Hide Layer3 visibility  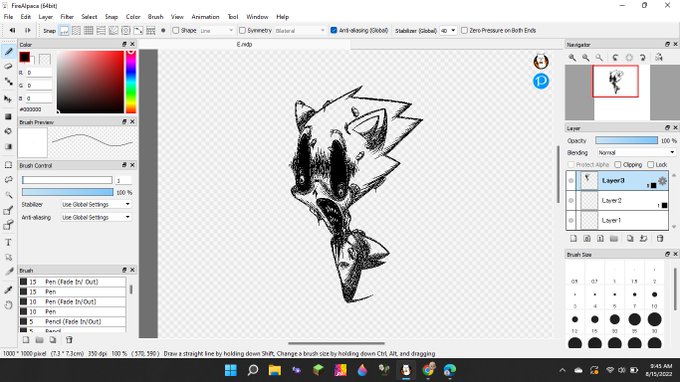pos(571,180)
